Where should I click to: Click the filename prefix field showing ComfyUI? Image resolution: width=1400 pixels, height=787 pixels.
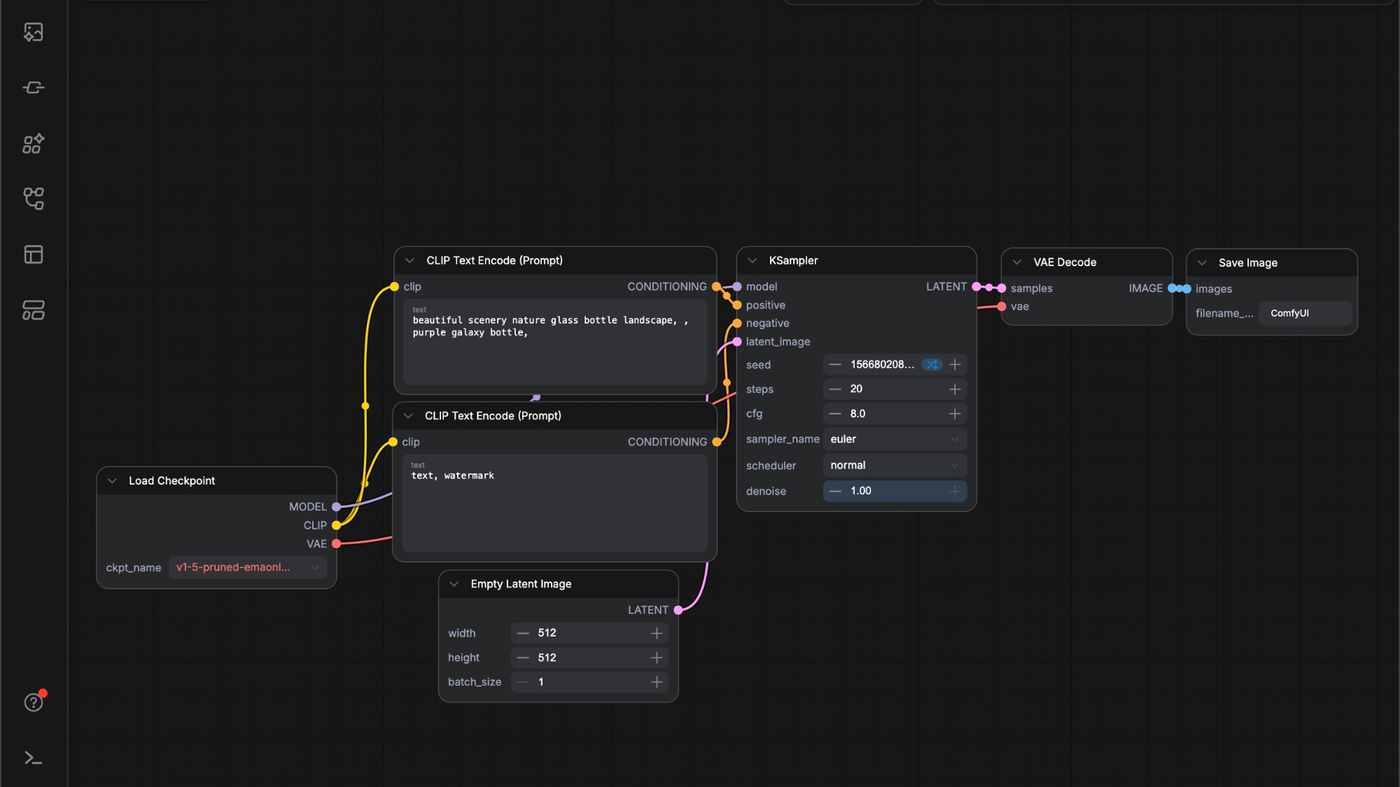coord(1306,313)
